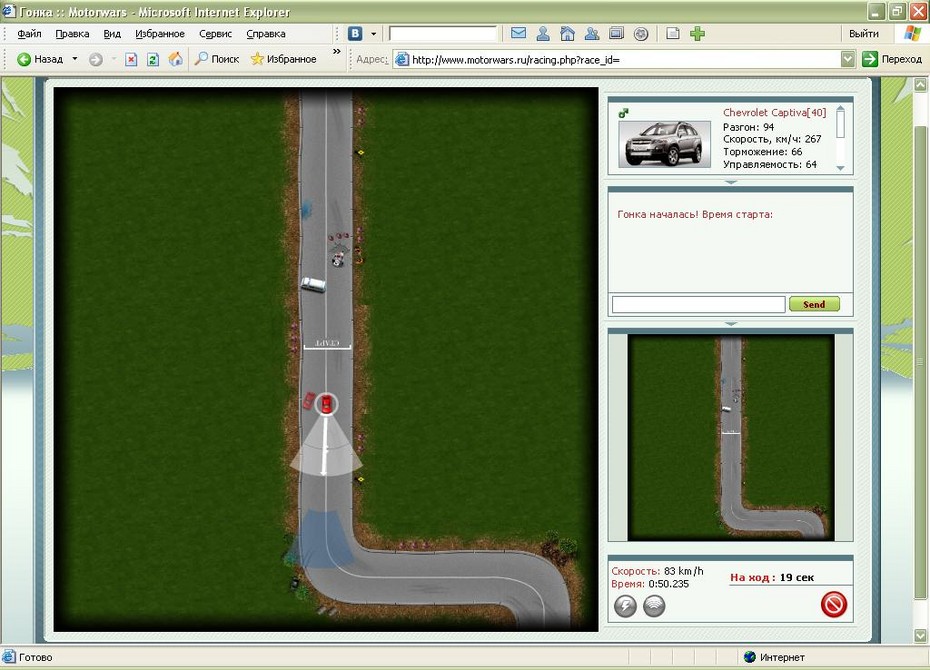Click the single-person profile icon in toolbar

tap(543, 34)
